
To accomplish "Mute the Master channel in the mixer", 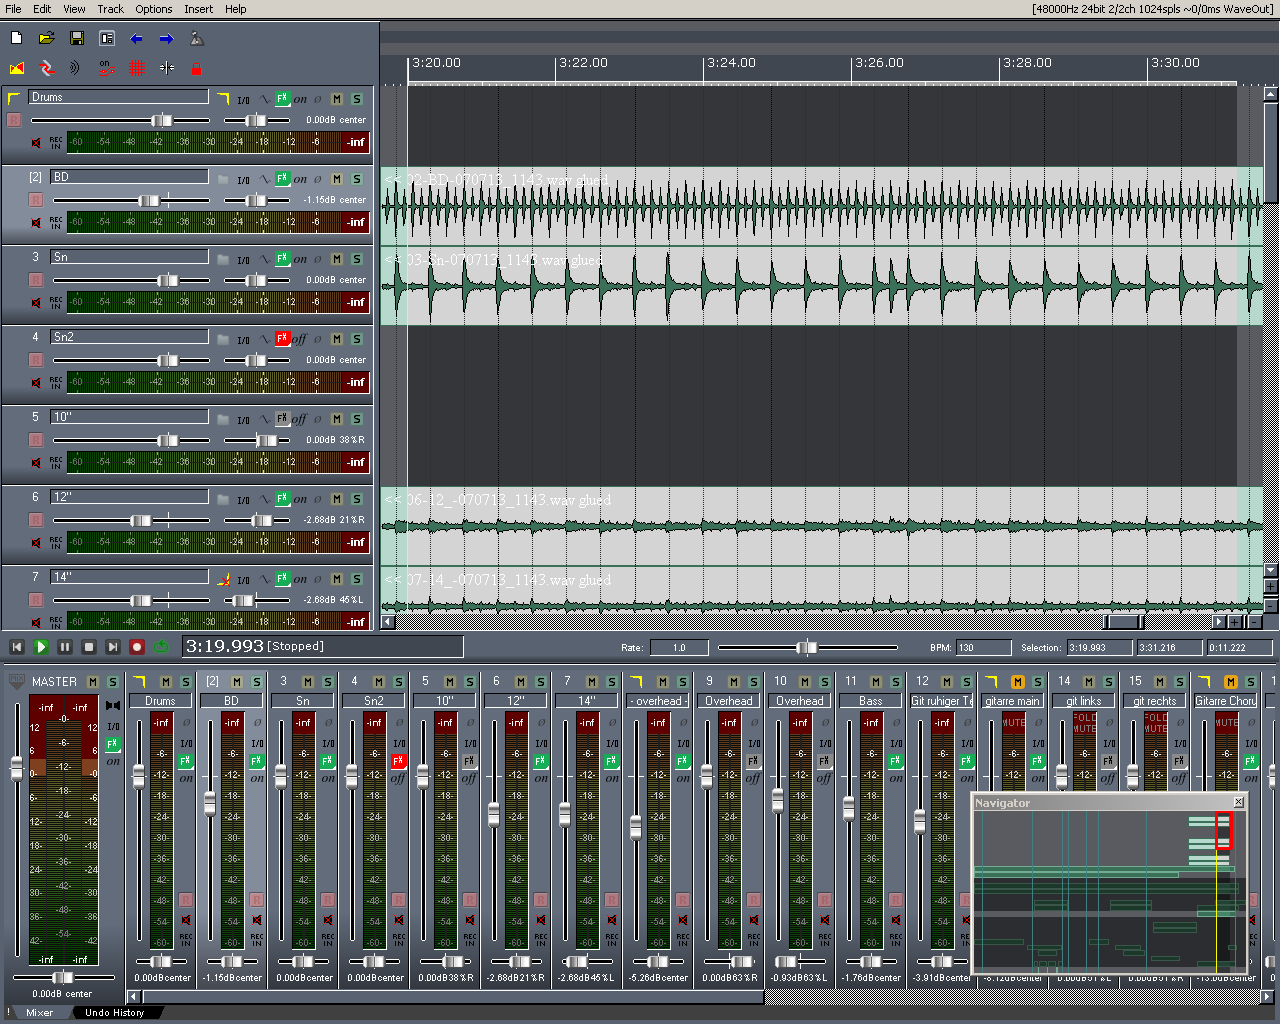I will pyautogui.click(x=93, y=682).
